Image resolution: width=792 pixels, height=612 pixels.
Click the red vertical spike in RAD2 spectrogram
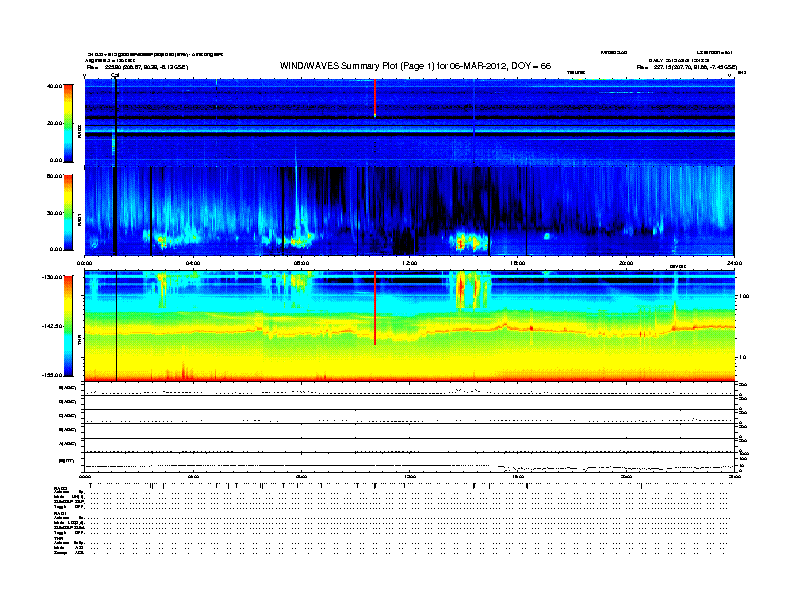375,98
